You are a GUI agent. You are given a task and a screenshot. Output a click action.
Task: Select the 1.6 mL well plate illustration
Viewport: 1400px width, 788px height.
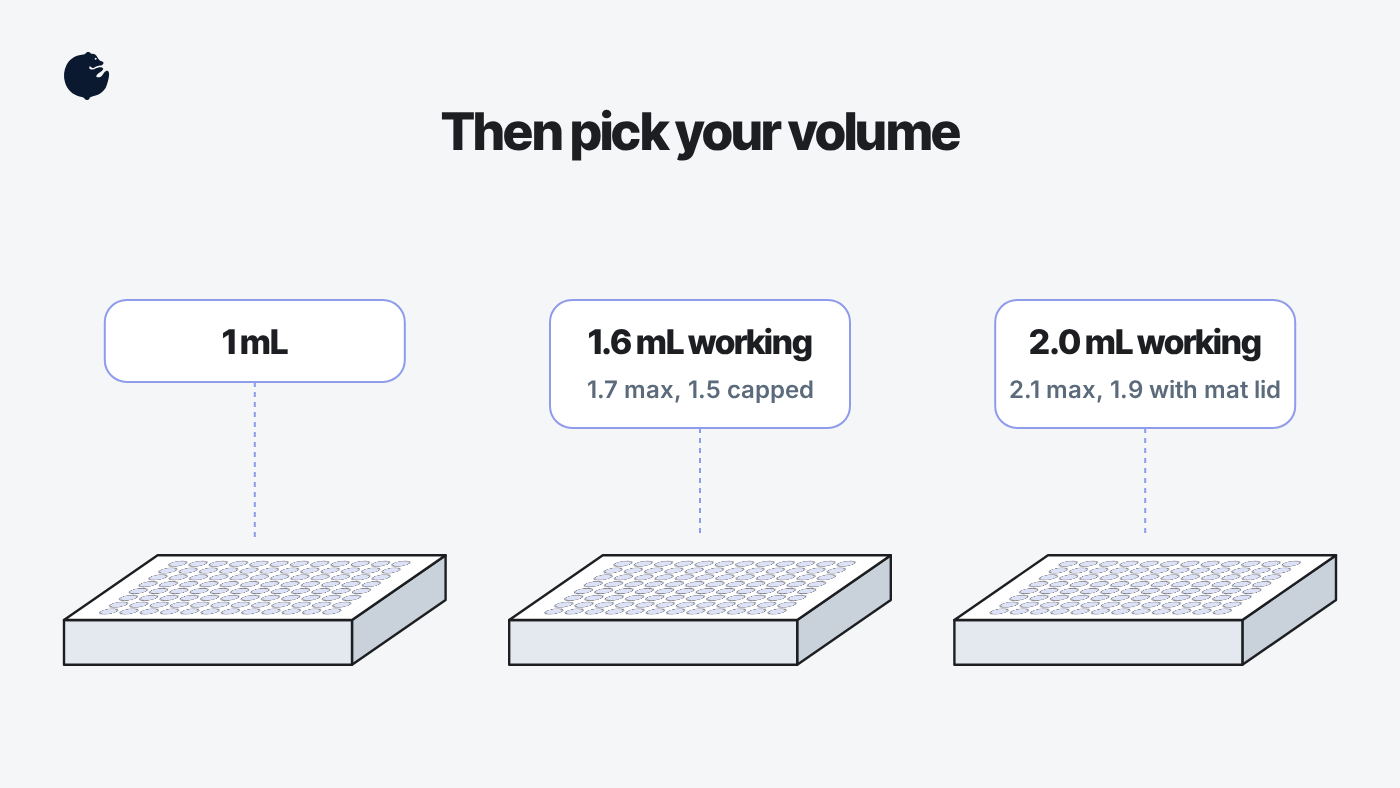click(699, 610)
